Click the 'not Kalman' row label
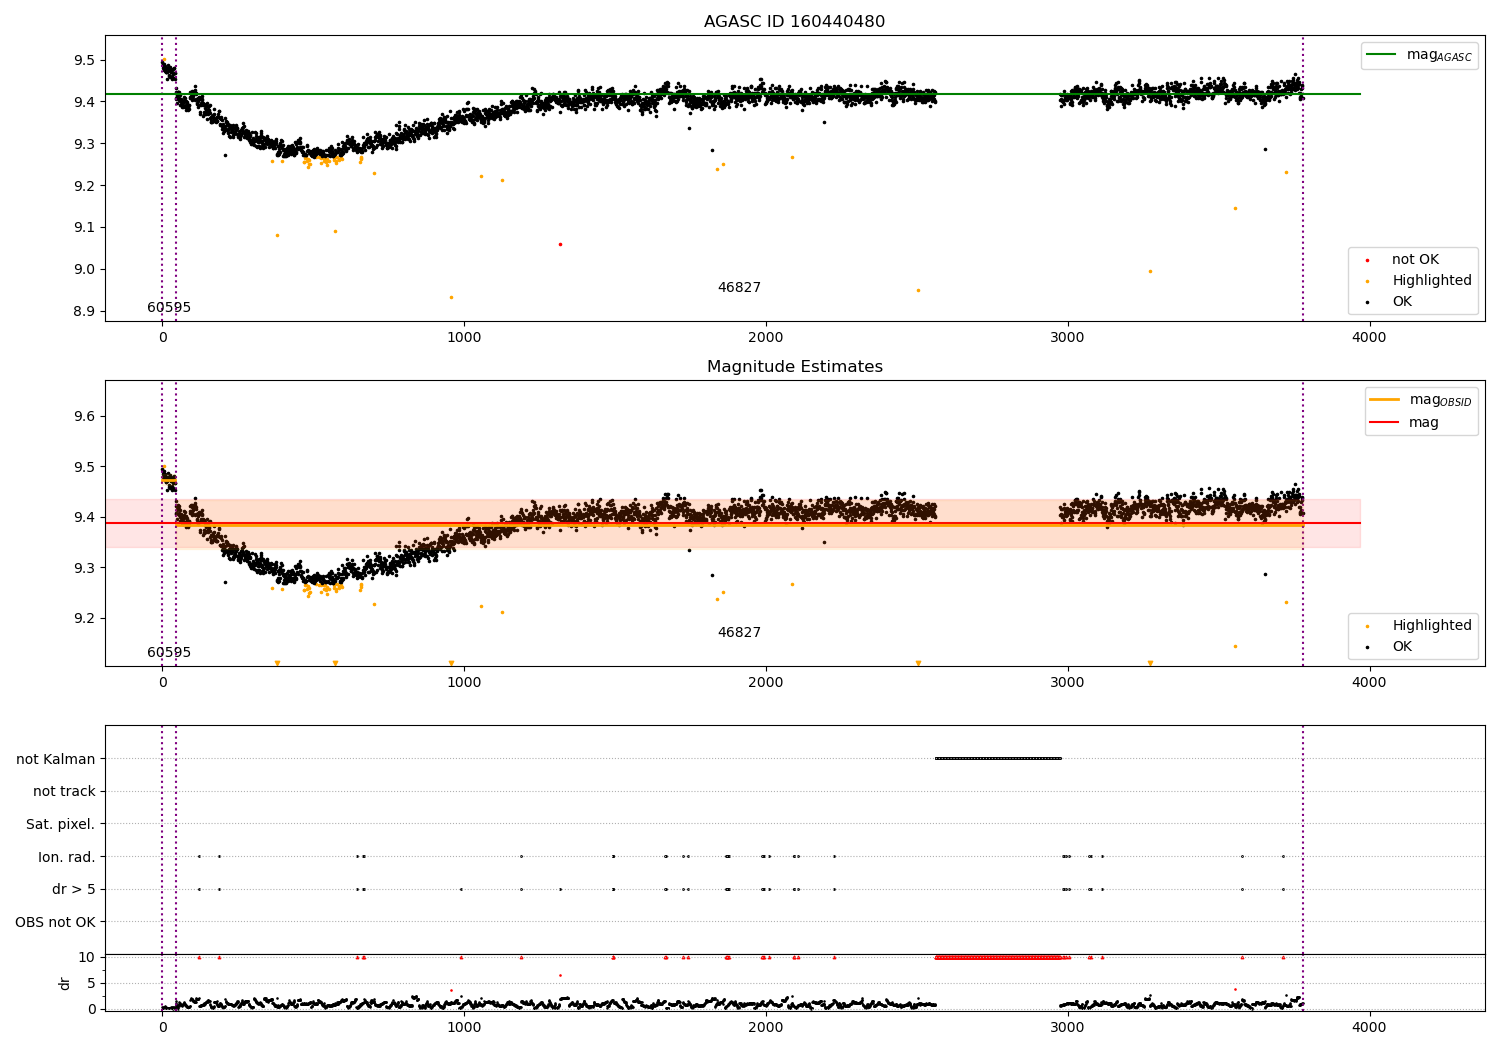 tap(56, 759)
